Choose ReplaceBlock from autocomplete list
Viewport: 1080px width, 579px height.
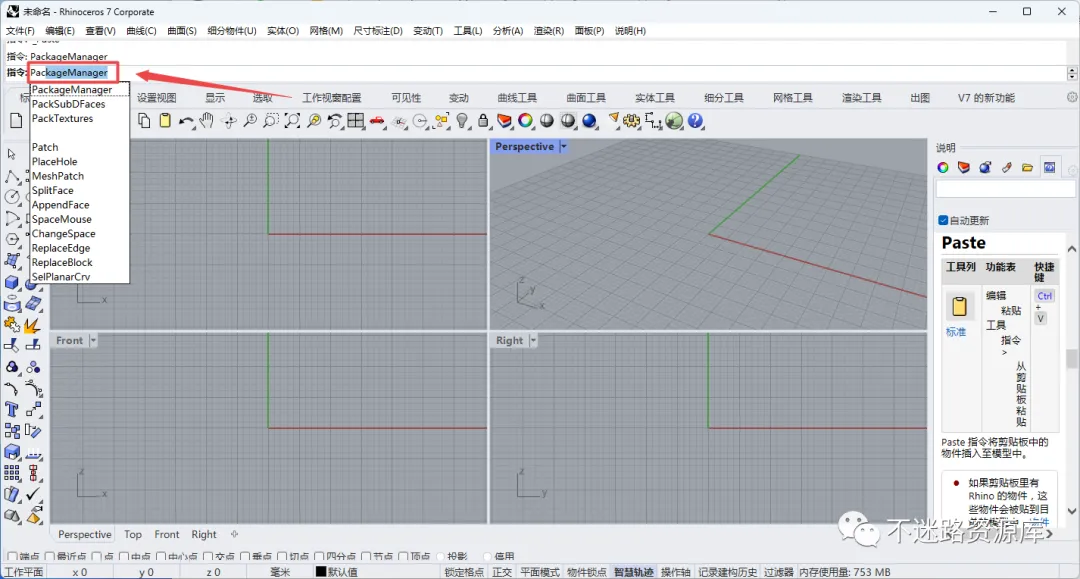coord(62,263)
